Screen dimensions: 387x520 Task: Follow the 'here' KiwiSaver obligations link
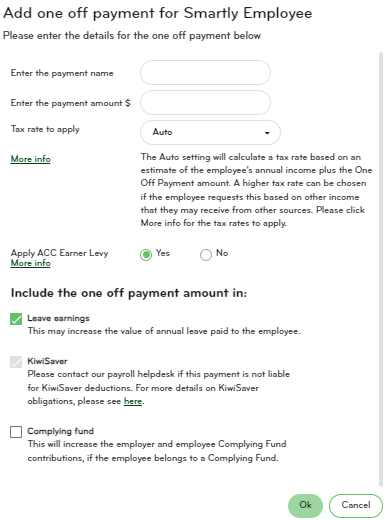[133, 401]
